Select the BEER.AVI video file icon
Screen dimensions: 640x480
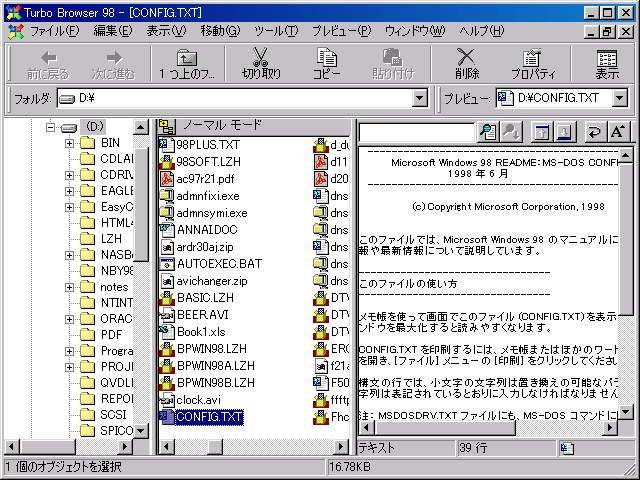[166, 315]
